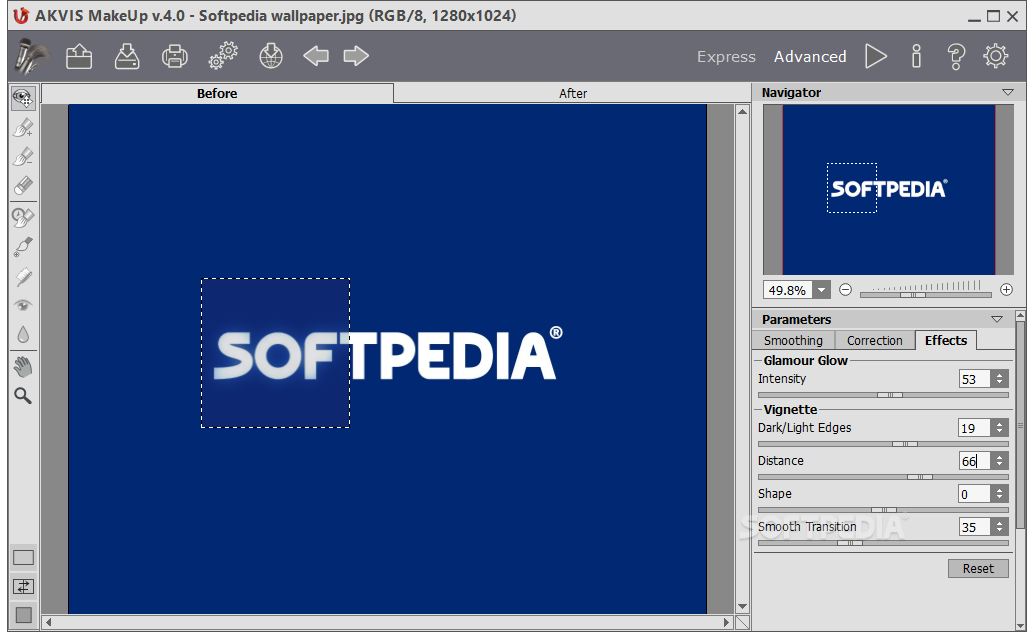Click zoom in plus button
This screenshot has height=639, width=1034.
coord(1006,289)
